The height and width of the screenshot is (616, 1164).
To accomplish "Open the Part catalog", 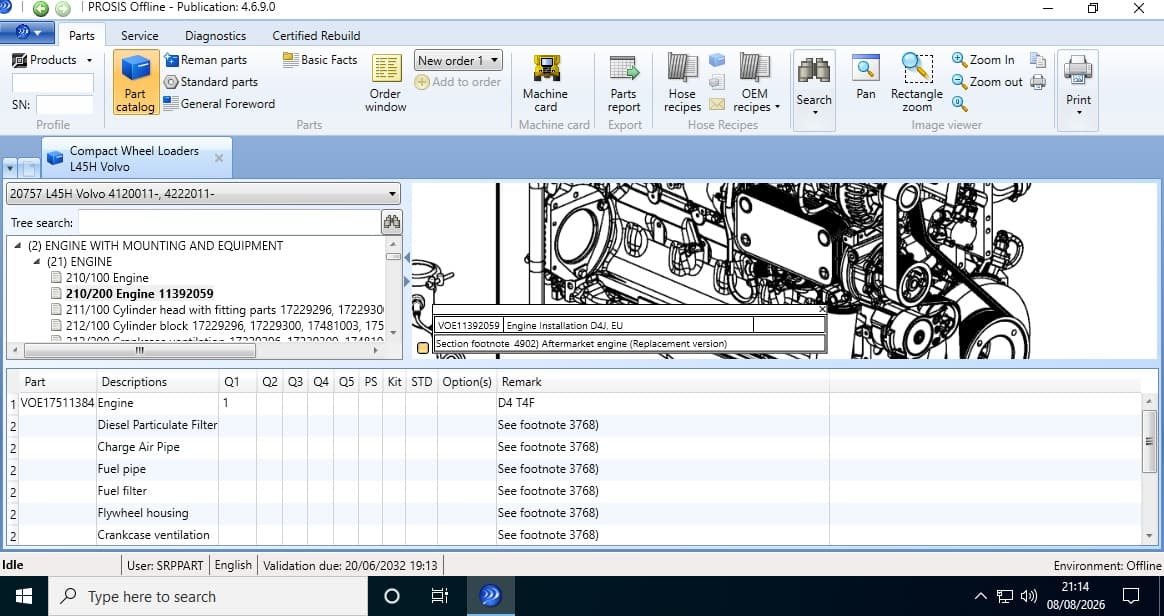I will [x=136, y=82].
